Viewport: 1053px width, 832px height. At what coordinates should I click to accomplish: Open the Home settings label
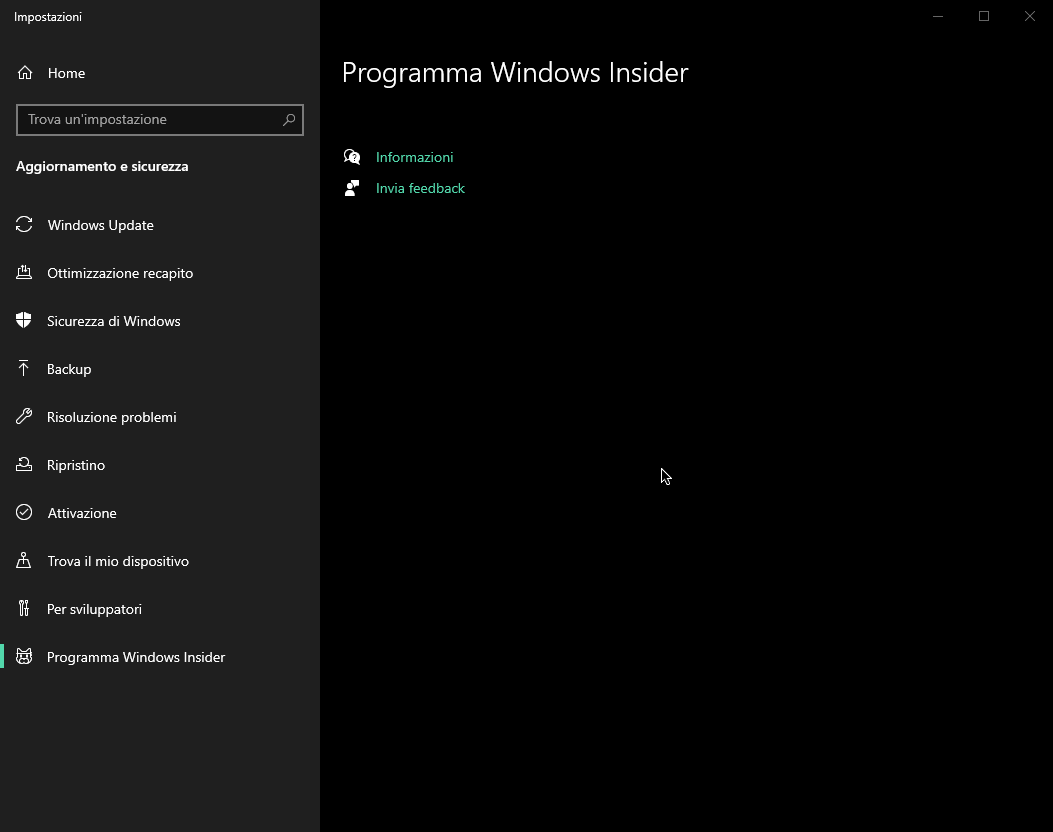[66, 73]
